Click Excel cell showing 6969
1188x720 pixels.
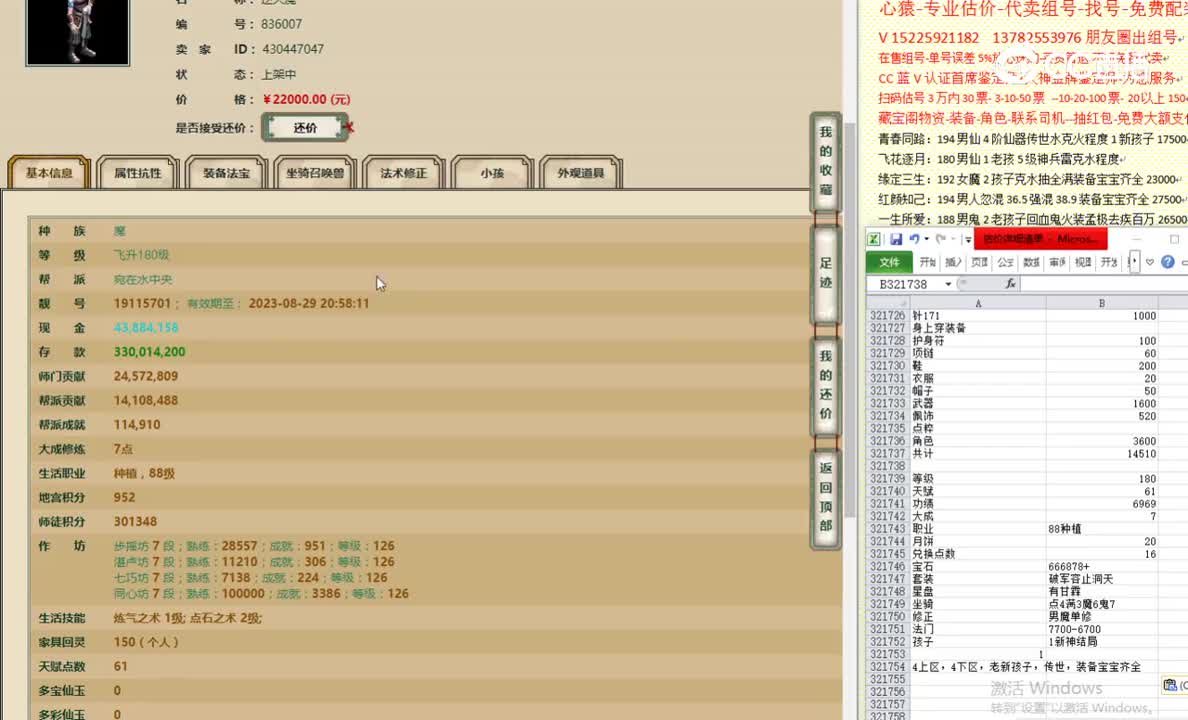pos(1102,503)
